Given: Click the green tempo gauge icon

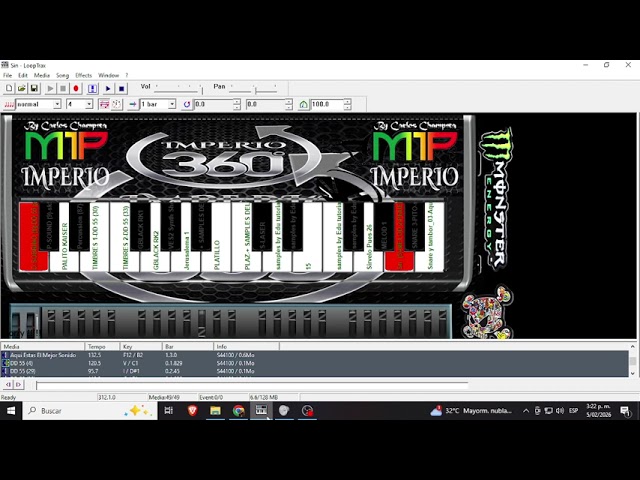Looking at the screenshot, I should (303, 104).
